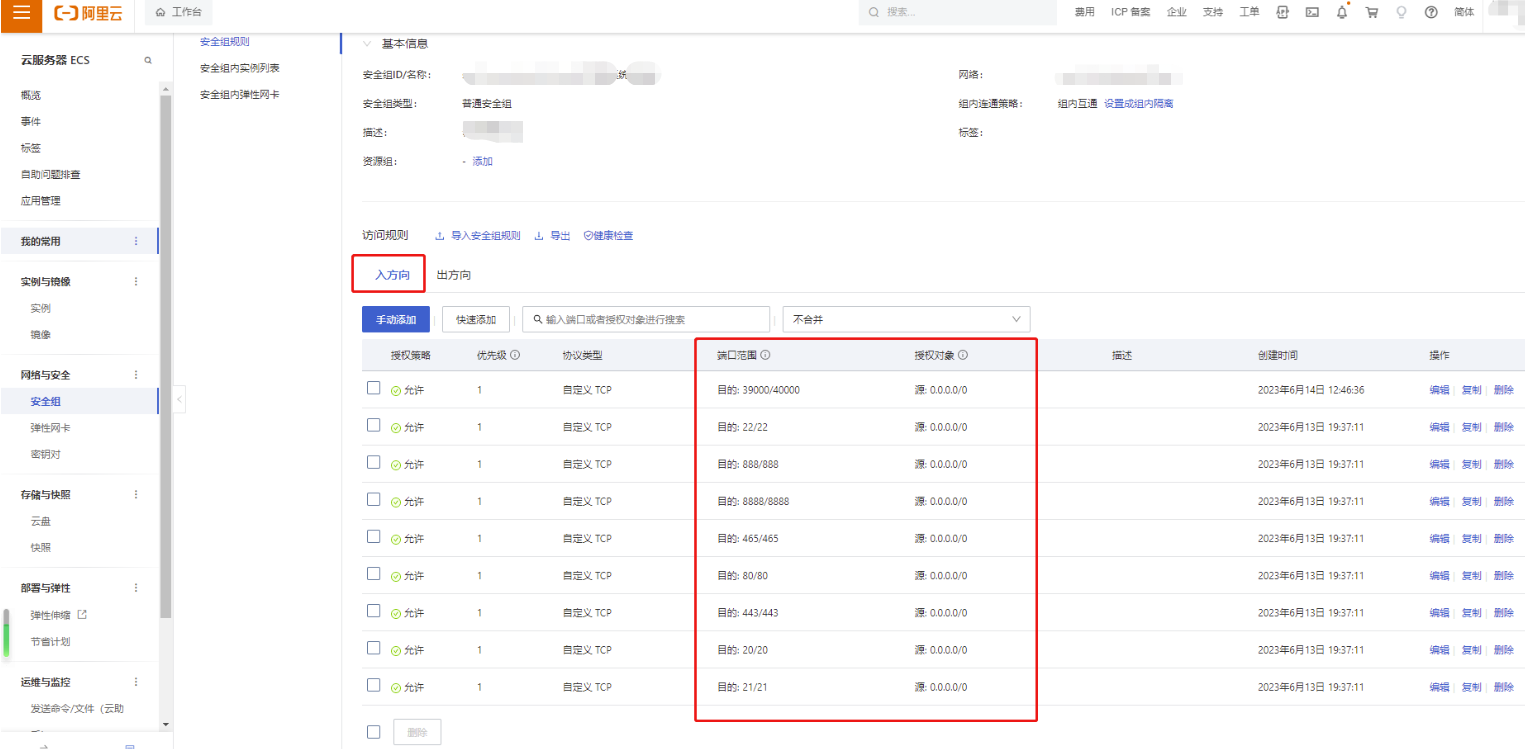The width and height of the screenshot is (1525, 749).
Task: Click the lightbulb icon in top bar
Action: [1401, 13]
